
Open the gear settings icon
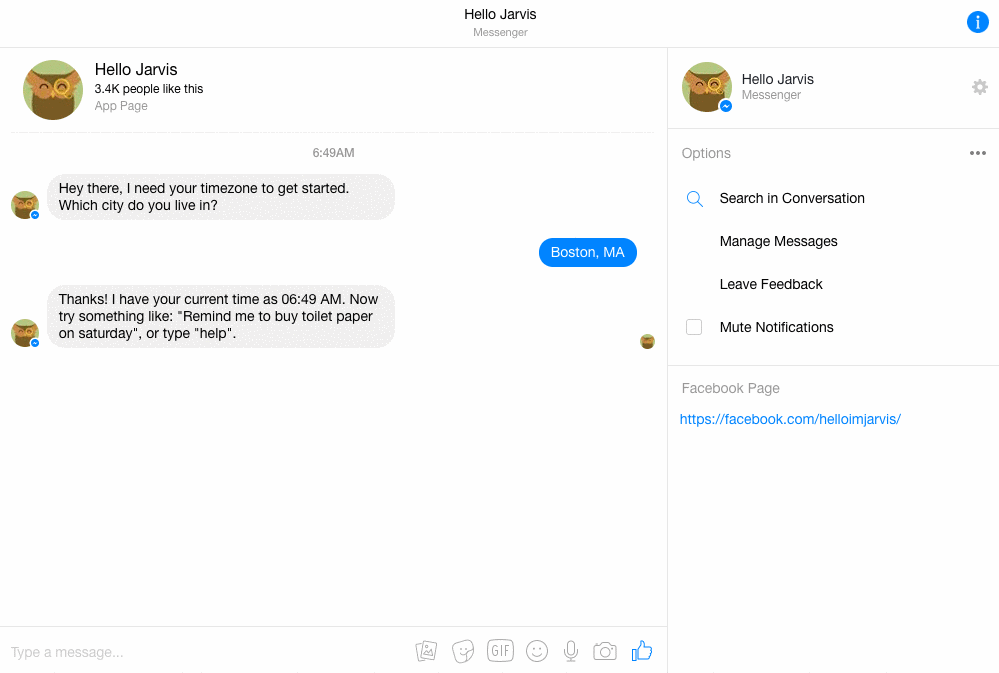(980, 87)
